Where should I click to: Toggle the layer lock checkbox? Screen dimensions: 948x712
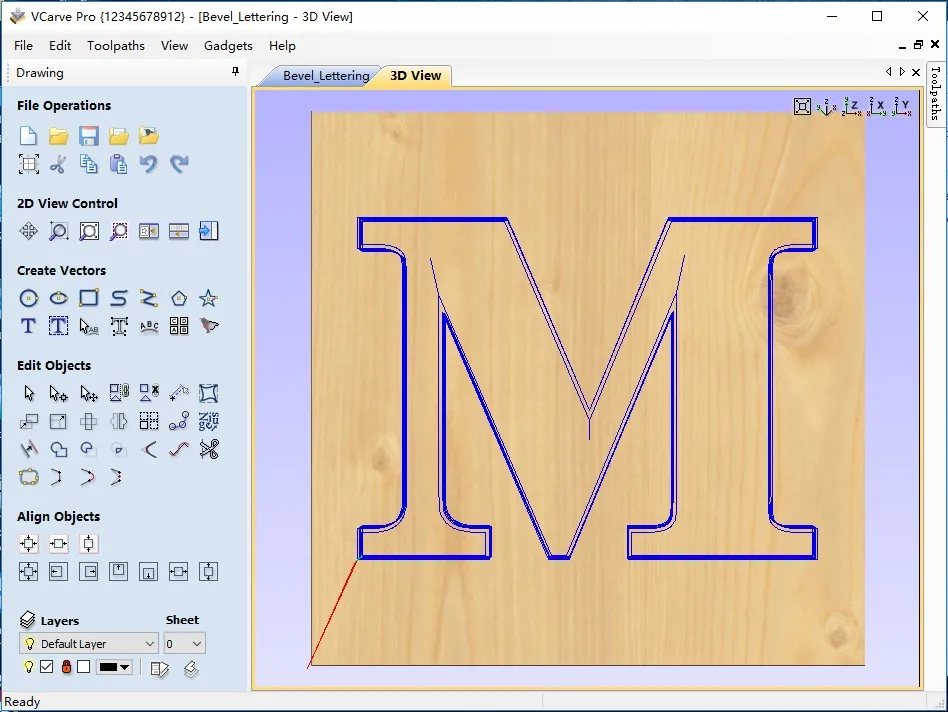click(84, 667)
